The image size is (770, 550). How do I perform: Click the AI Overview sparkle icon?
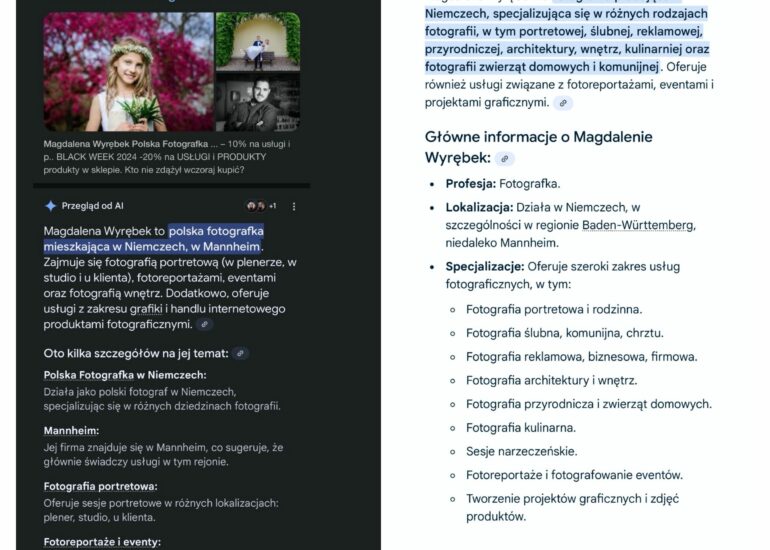[50, 206]
